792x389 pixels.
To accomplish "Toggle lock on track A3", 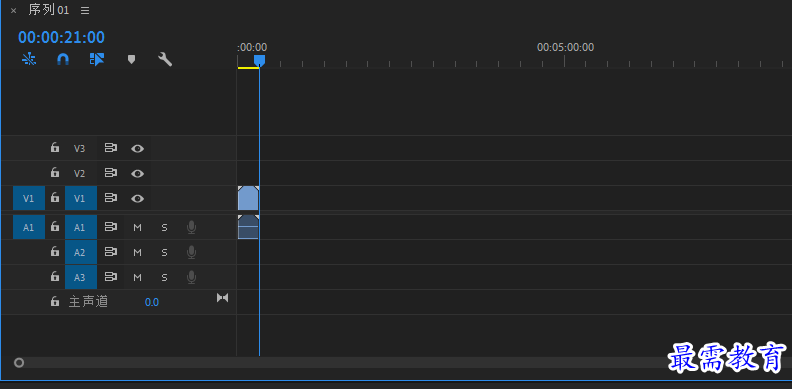I will [x=55, y=276].
